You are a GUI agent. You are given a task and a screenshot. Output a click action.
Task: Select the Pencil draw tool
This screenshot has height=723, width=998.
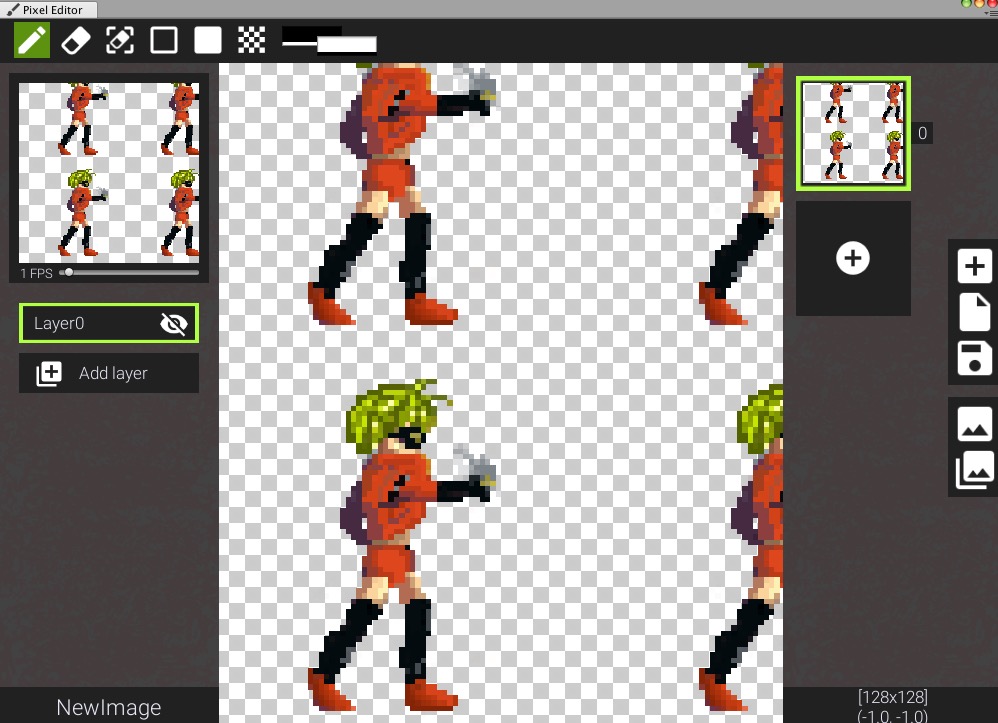pyautogui.click(x=32, y=40)
